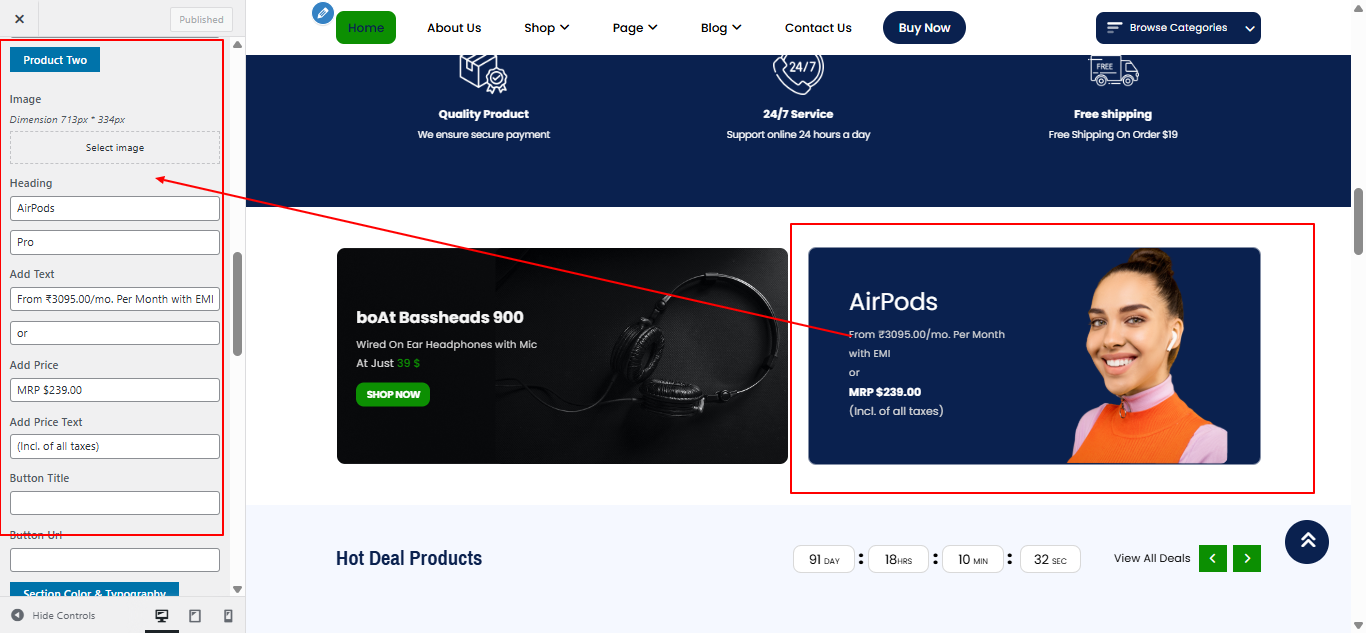This screenshot has width=1366, height=633.
Task: Open the Page dropdown
Action: pyautogui.click(x=635, y=27)
